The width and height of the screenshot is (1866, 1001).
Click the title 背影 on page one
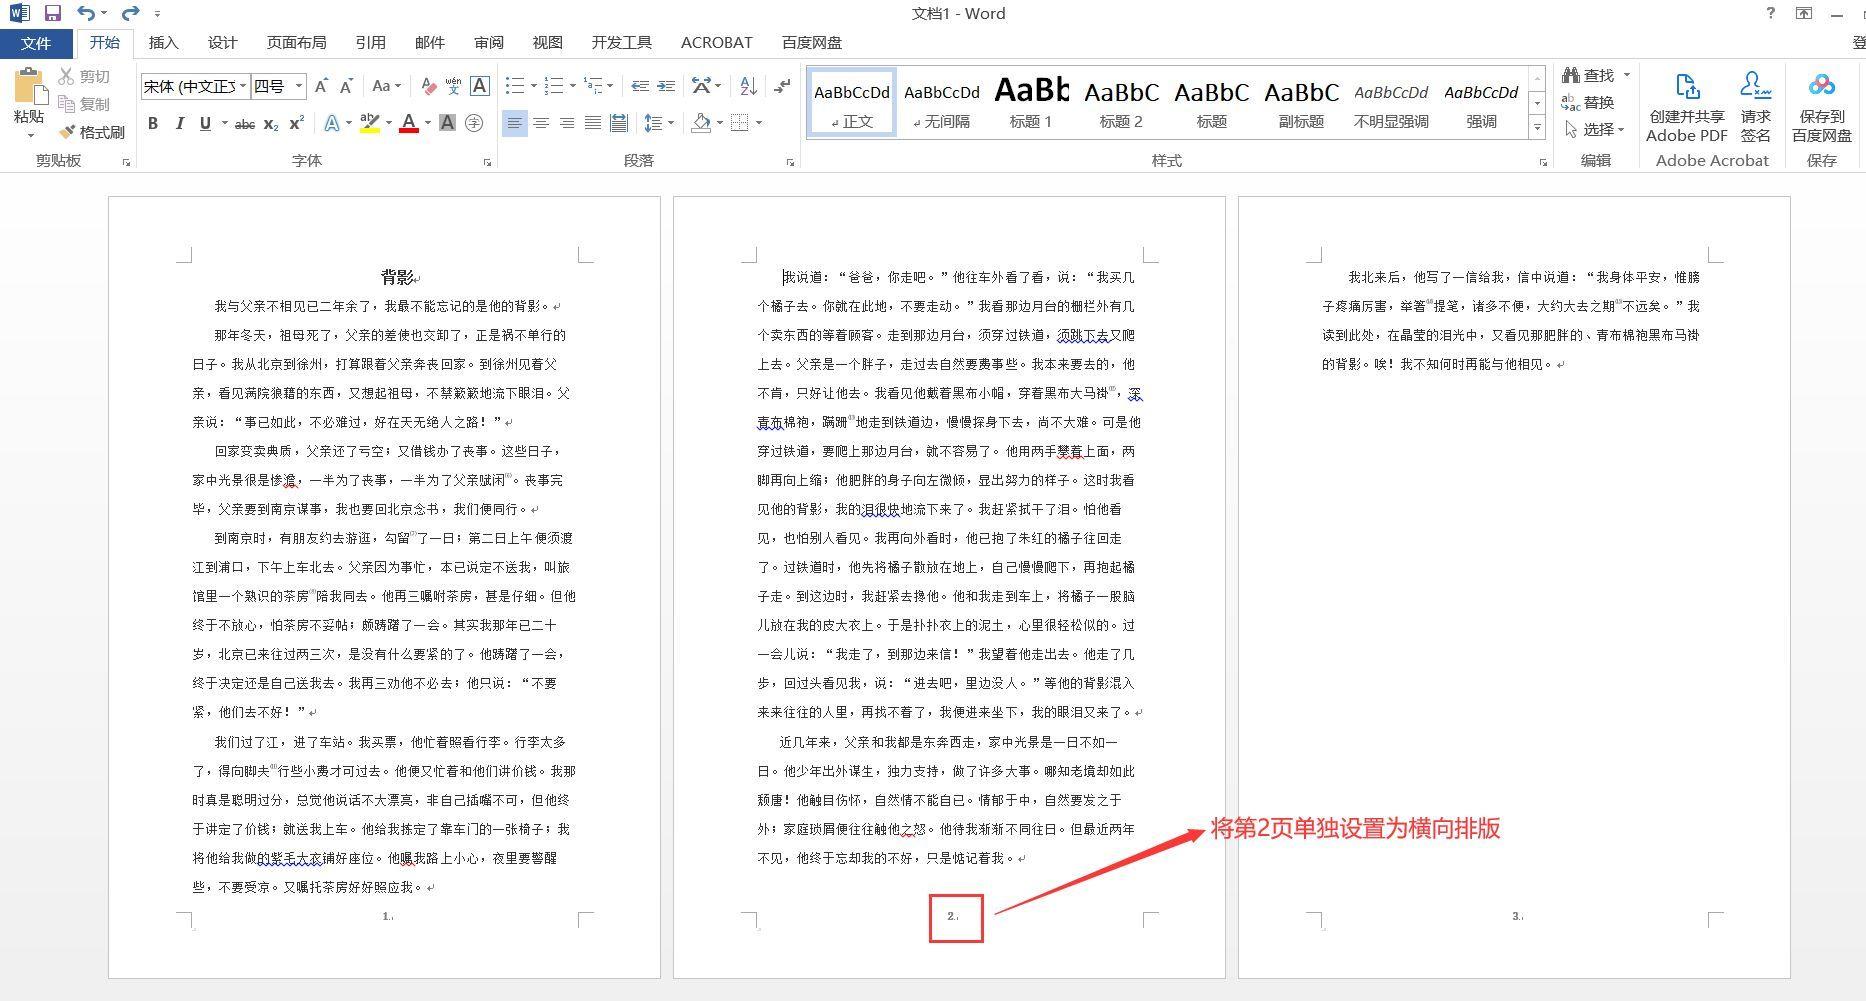pos(396,277)
